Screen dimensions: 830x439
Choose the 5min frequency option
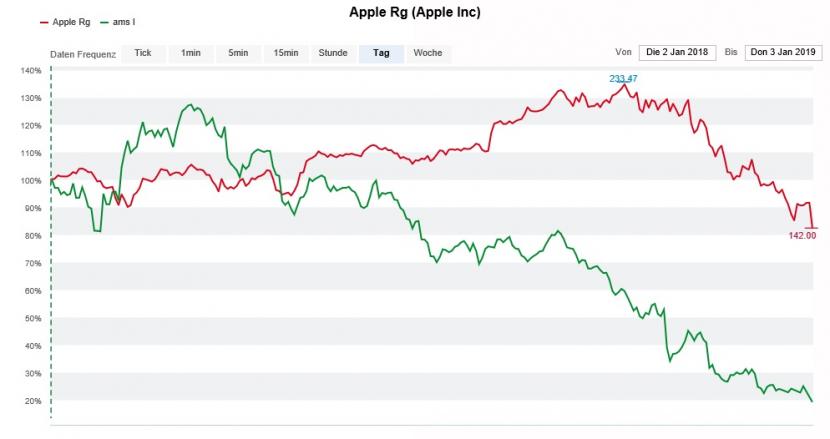tap(238, 53)
